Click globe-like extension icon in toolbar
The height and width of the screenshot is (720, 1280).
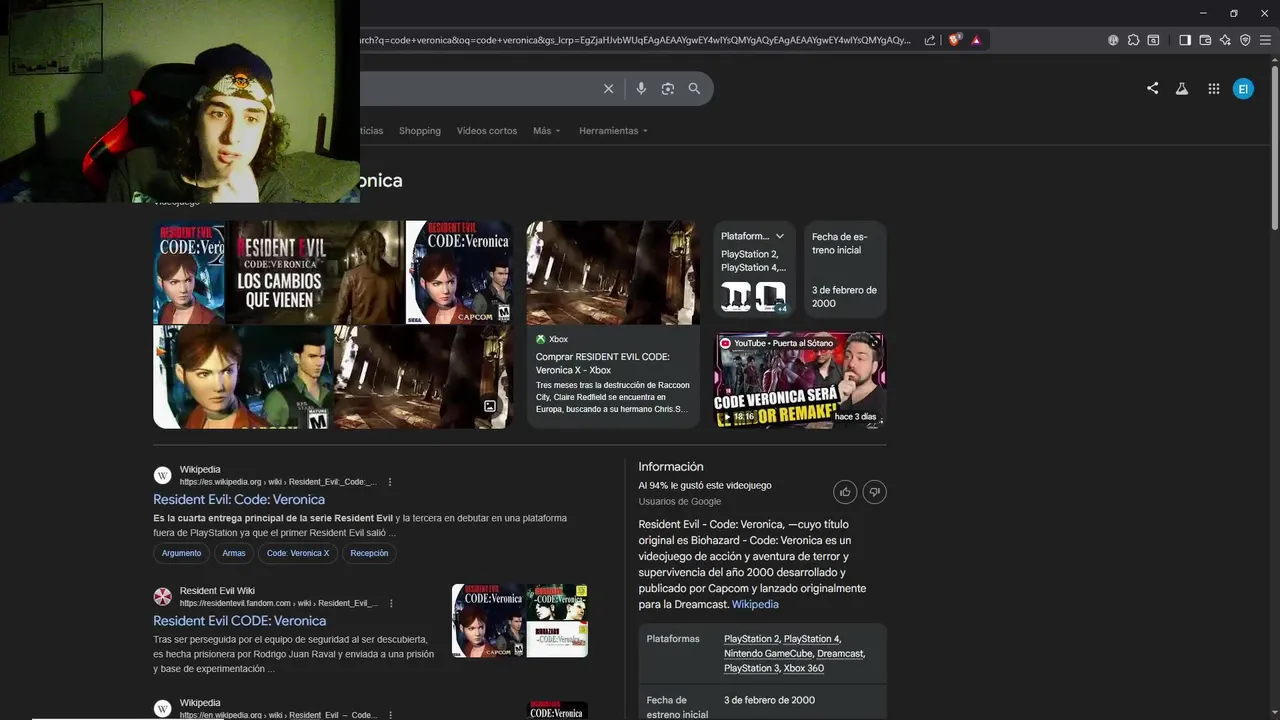[x=1113, y=40]
